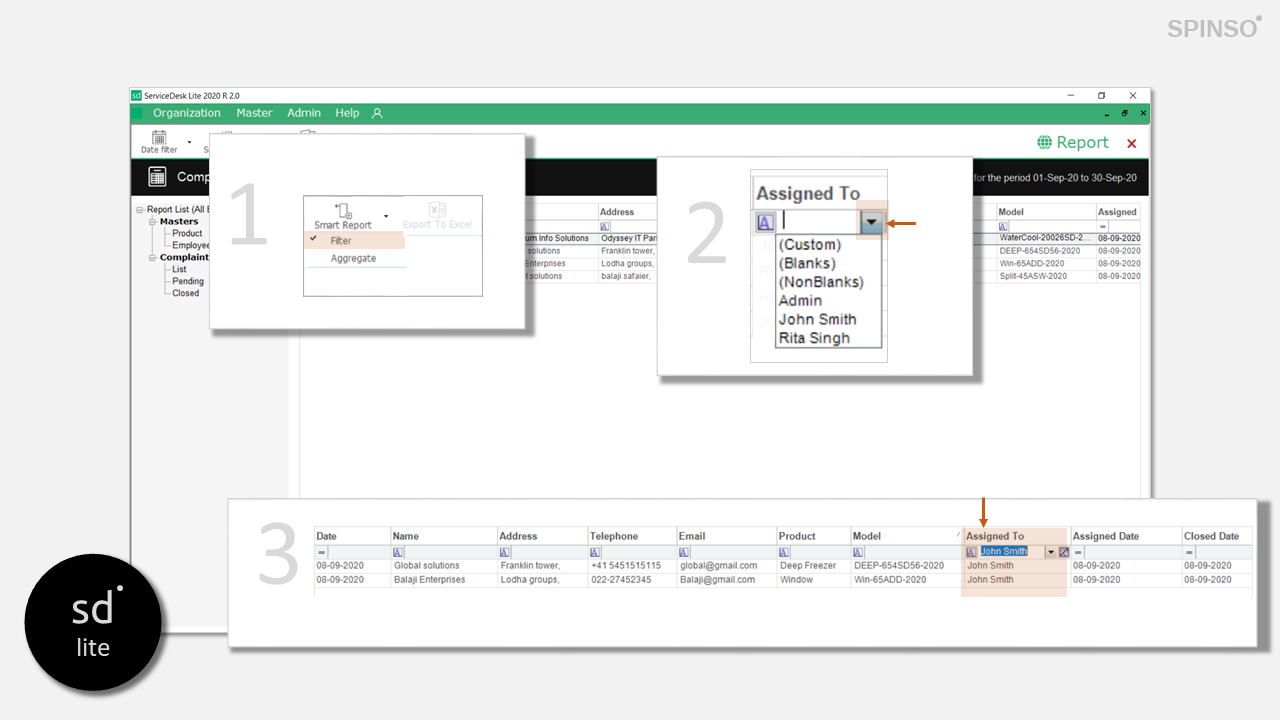Select Aggregate in Smart Report menu
The image size is (1280, 720).
tap(353, 259)
